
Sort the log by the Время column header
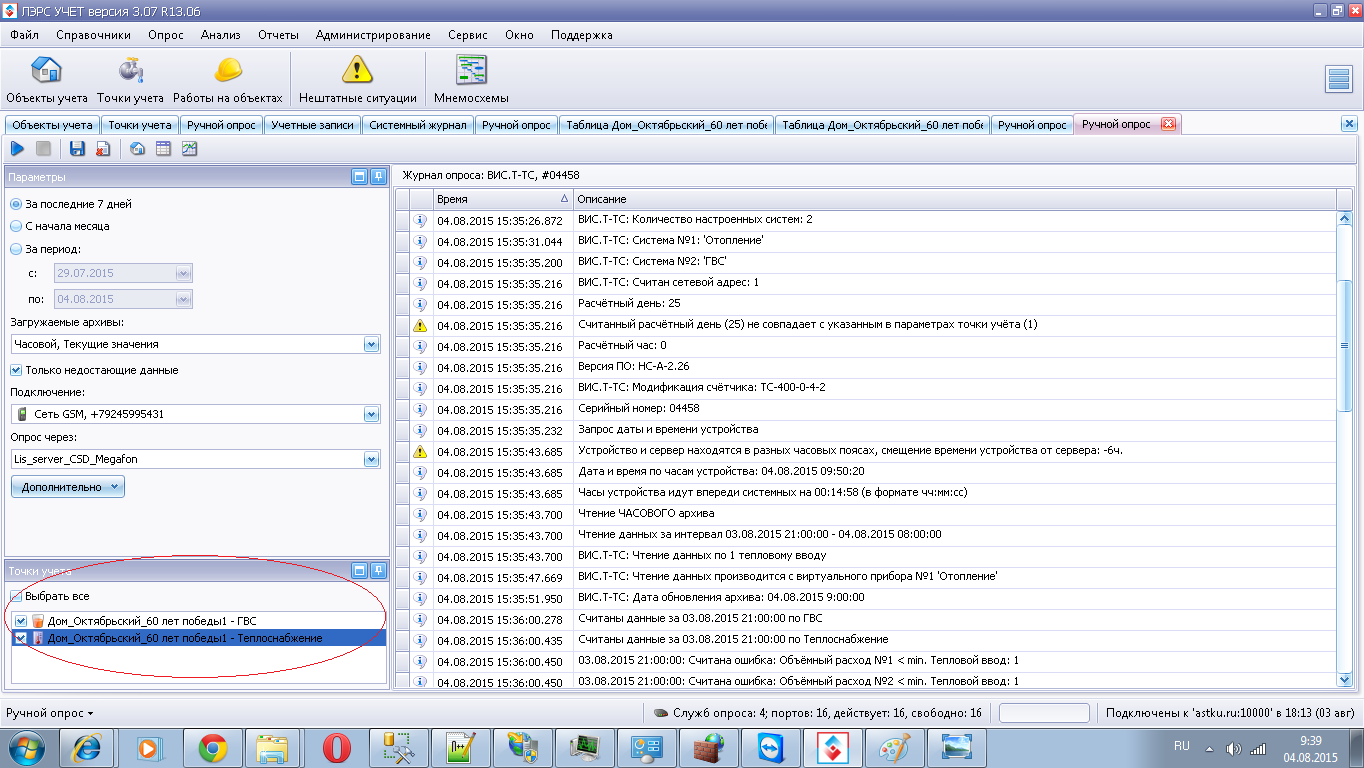pyautogui.click(x=503, y=199)
